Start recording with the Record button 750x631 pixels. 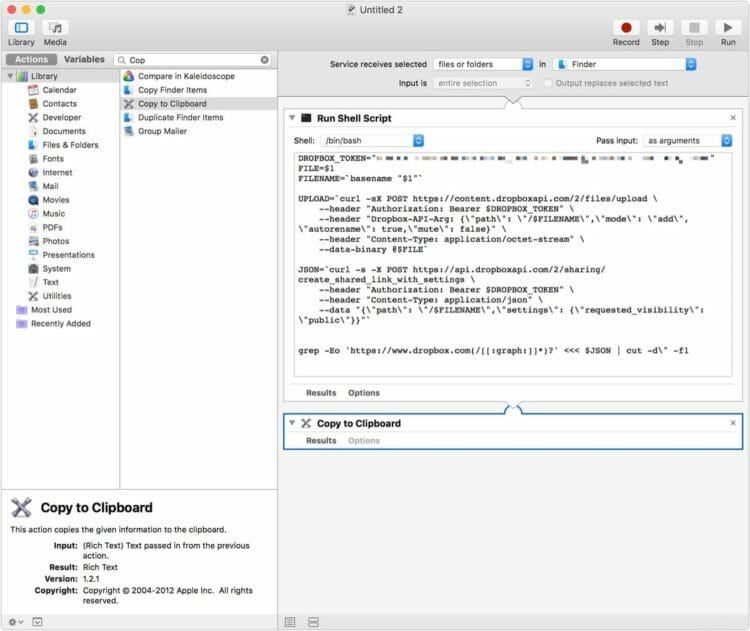pos(626,28)
